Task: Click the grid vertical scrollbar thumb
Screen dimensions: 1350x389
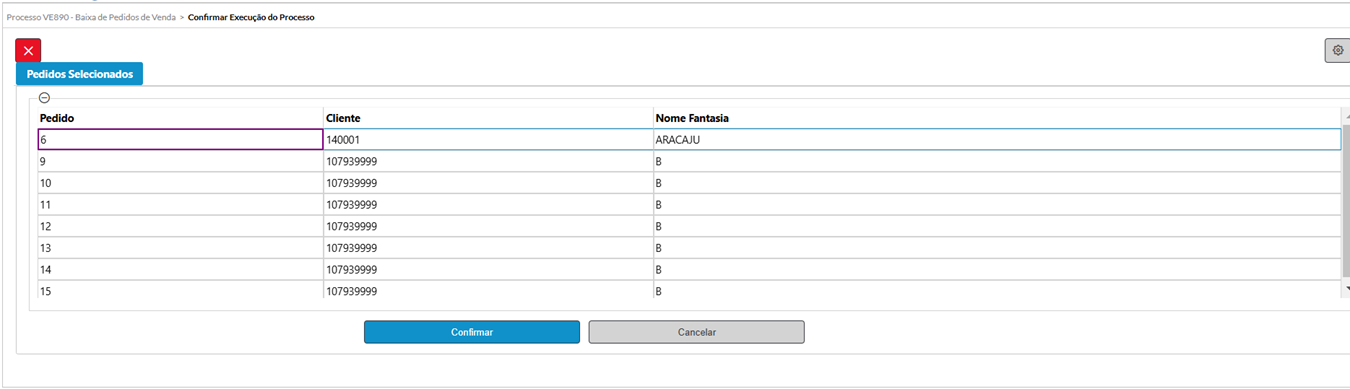Action: point(1346,202)
